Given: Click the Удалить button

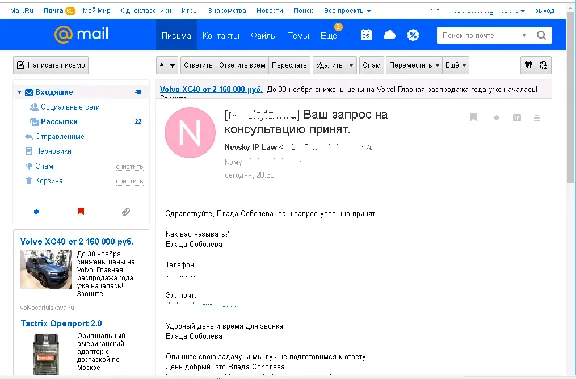Looking at the screenshot, I should coord(330,65).
